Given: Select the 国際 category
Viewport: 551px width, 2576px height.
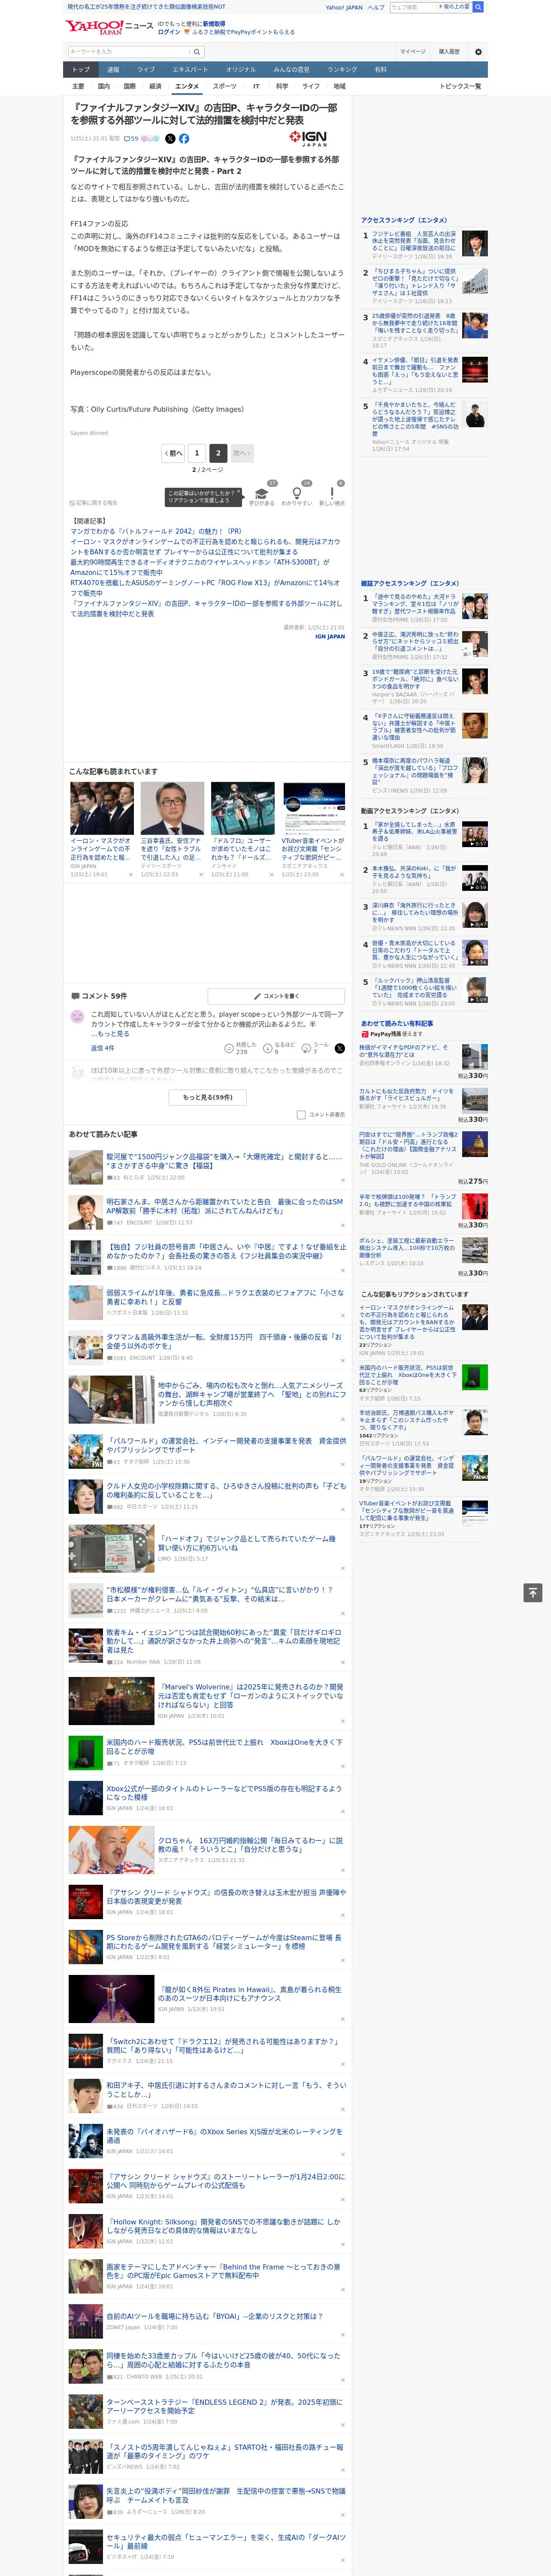Looking at the screenshot, I should point(130,86).
